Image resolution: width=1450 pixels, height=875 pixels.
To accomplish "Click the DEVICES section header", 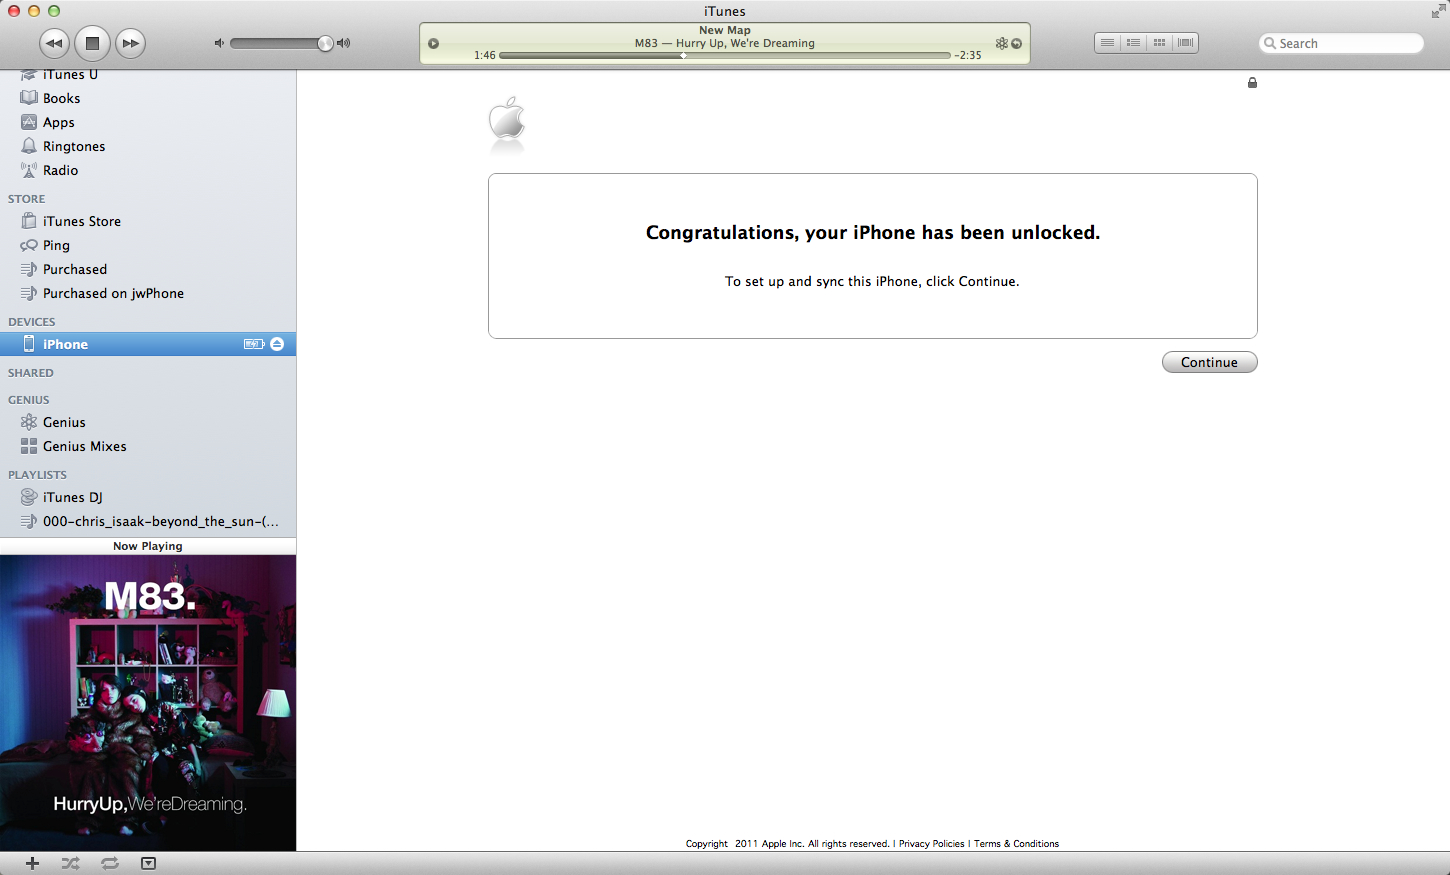I will coord(32,322).
